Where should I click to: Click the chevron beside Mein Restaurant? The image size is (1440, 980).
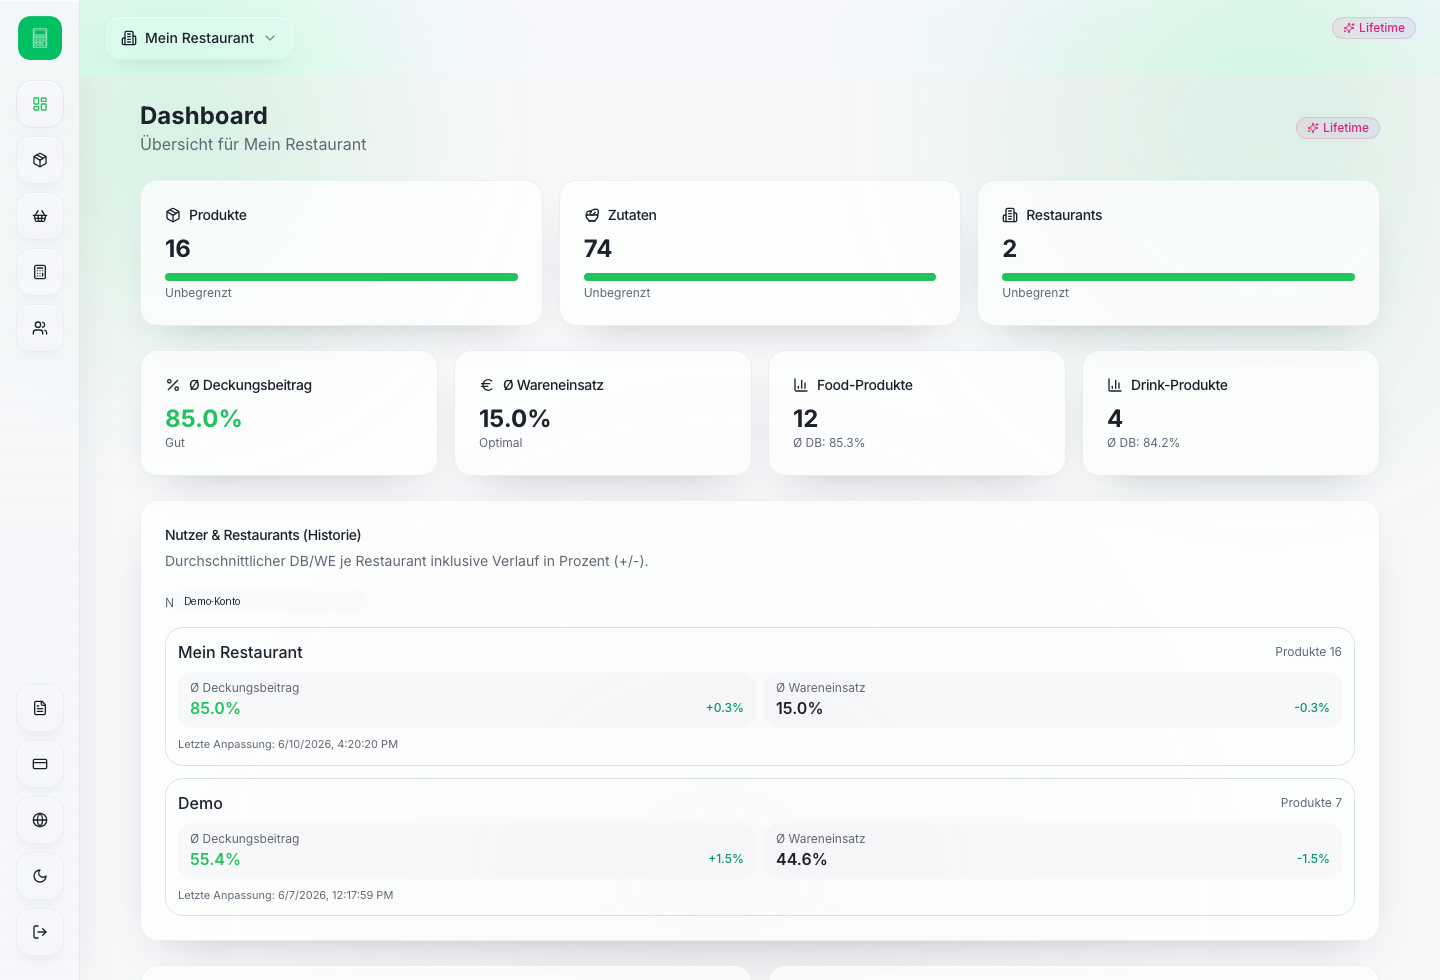[270, 38]
